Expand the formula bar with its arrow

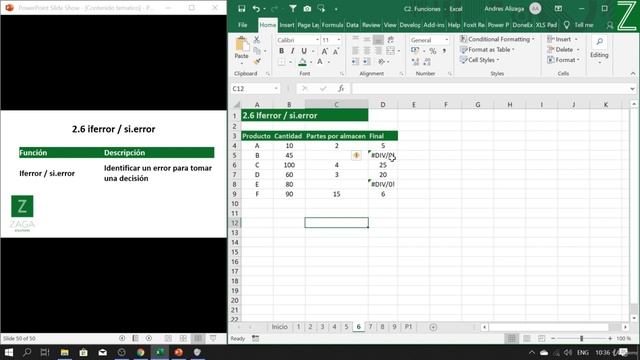tap(632, 89)
